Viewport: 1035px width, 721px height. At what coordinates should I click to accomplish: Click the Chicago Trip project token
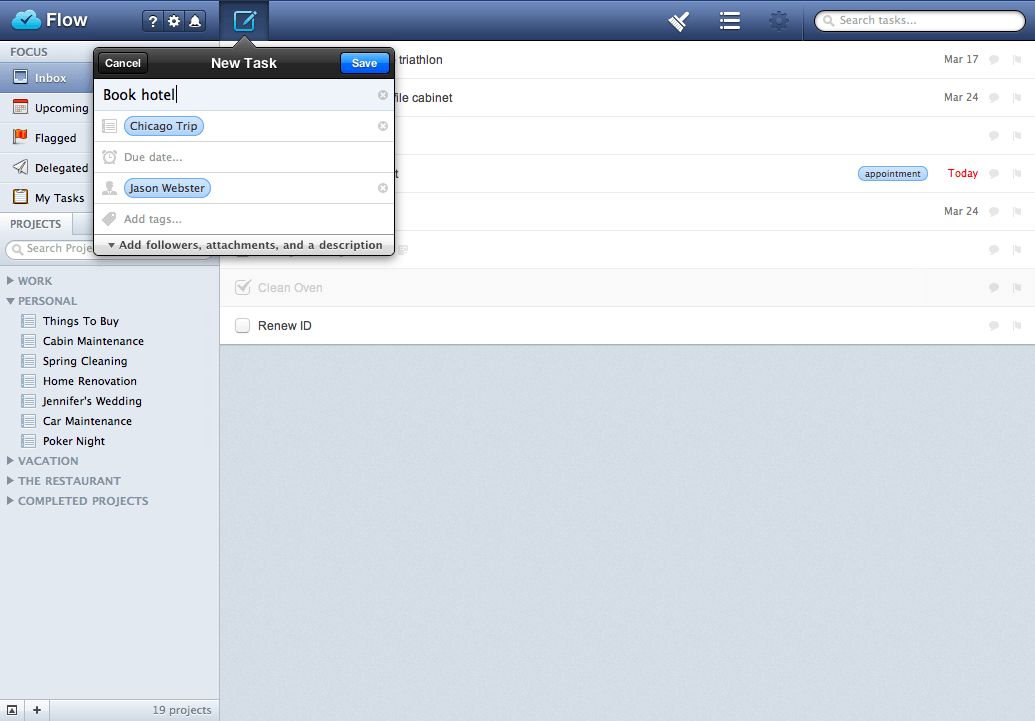point(164,126)
